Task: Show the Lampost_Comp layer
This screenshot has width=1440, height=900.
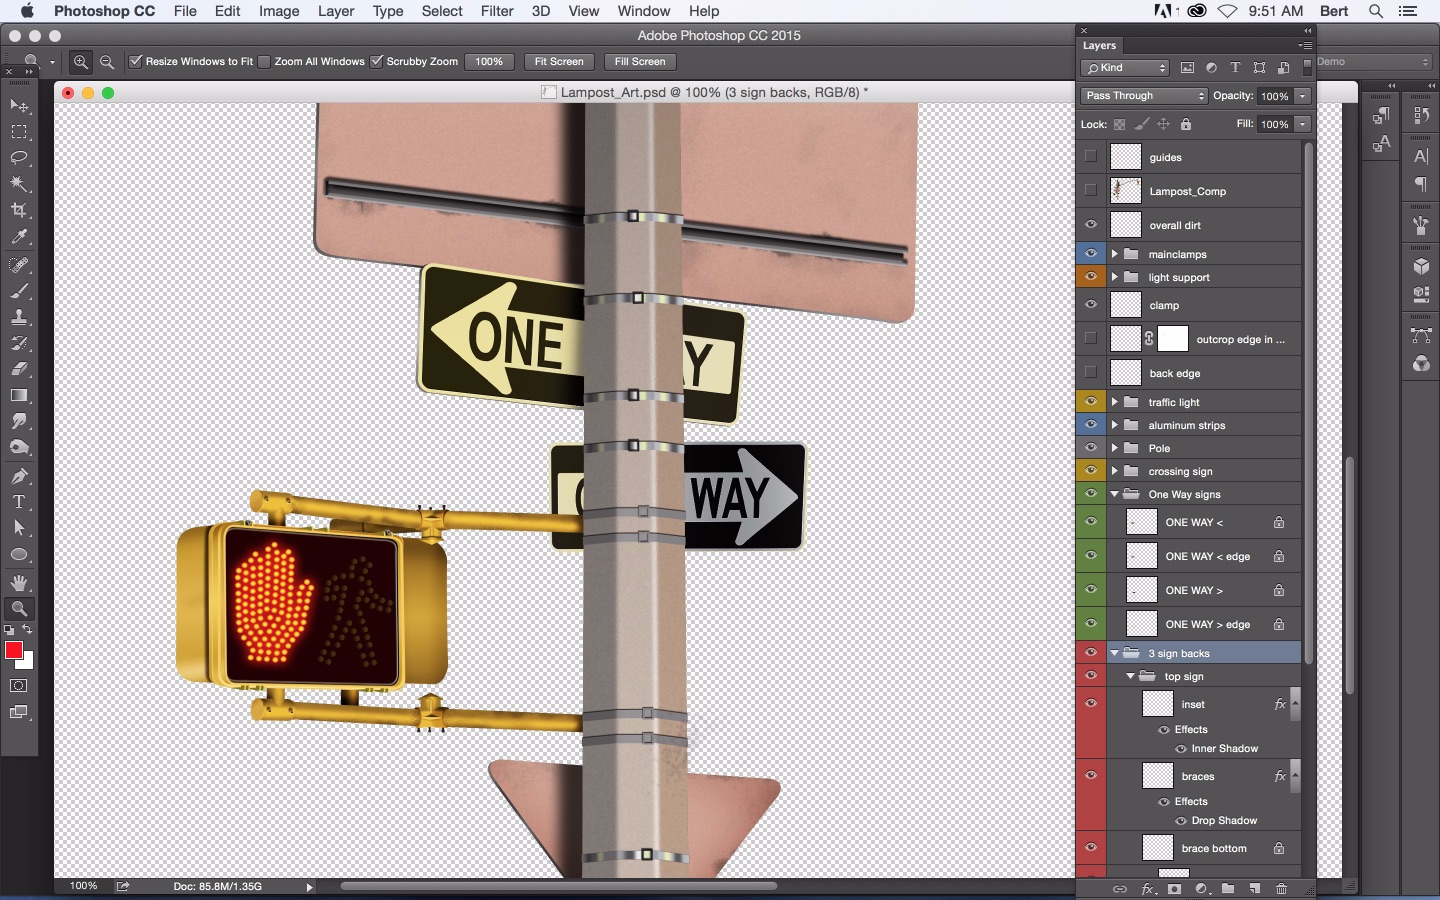Action: point(1091,191)
